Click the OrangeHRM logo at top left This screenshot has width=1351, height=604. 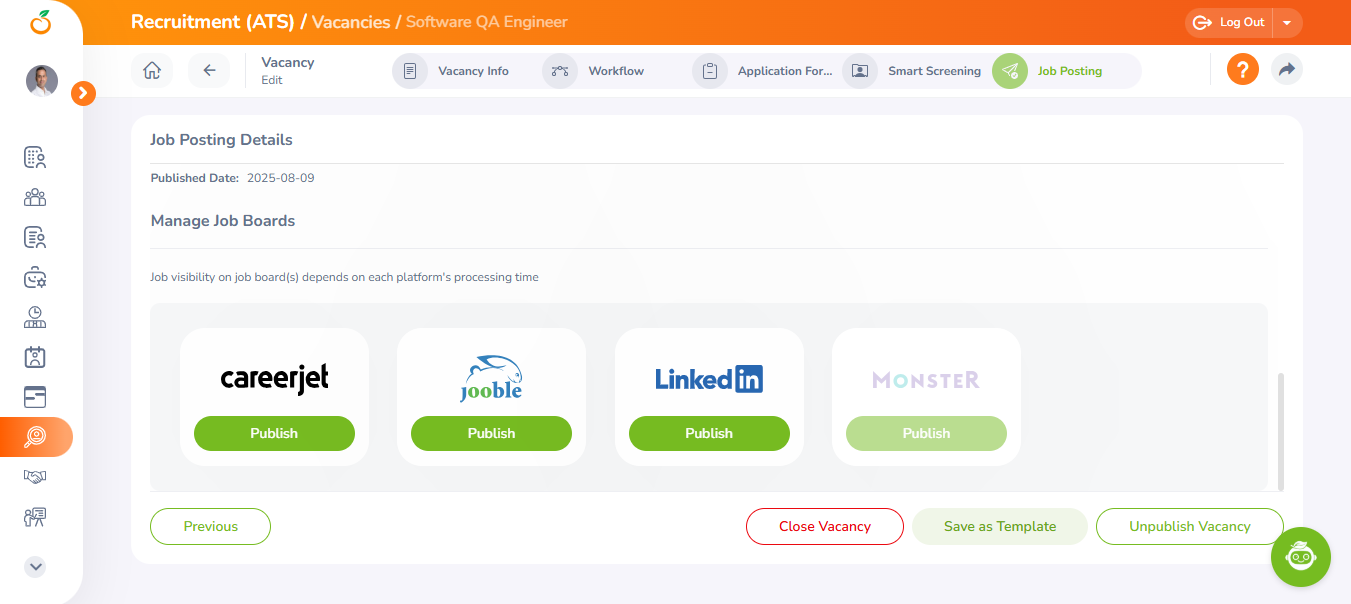(41, 21)
